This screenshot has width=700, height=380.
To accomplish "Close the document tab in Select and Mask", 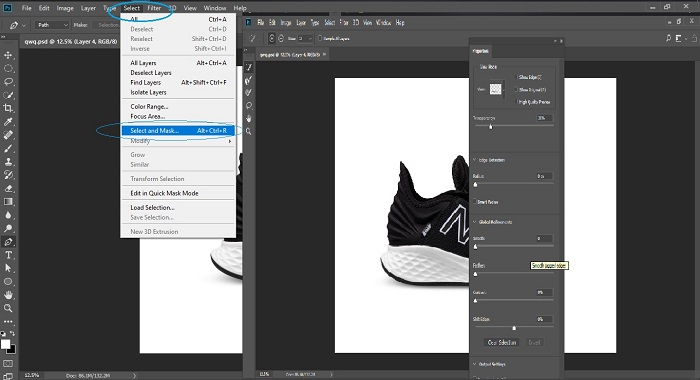I will [325, 54].
